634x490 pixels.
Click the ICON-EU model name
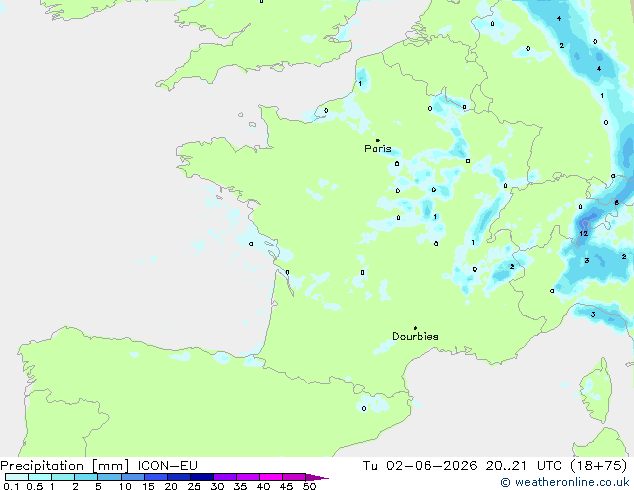point(168,466)
